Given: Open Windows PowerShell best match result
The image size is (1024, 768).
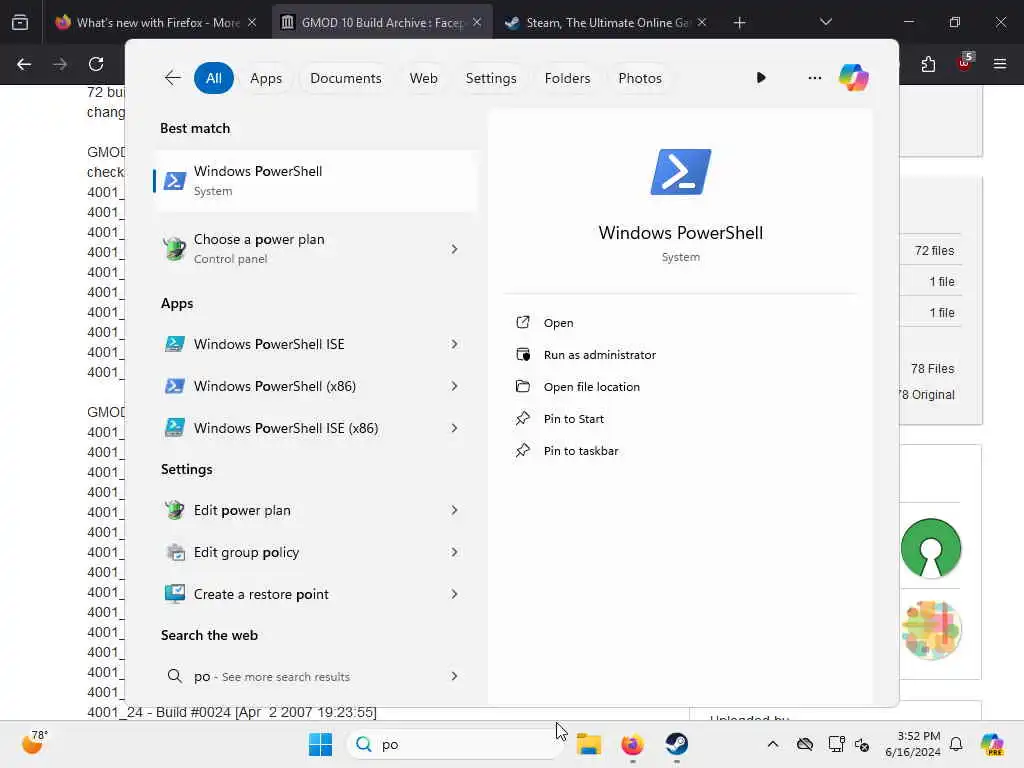Looking at the screenshot, I should tap(315, 181).
